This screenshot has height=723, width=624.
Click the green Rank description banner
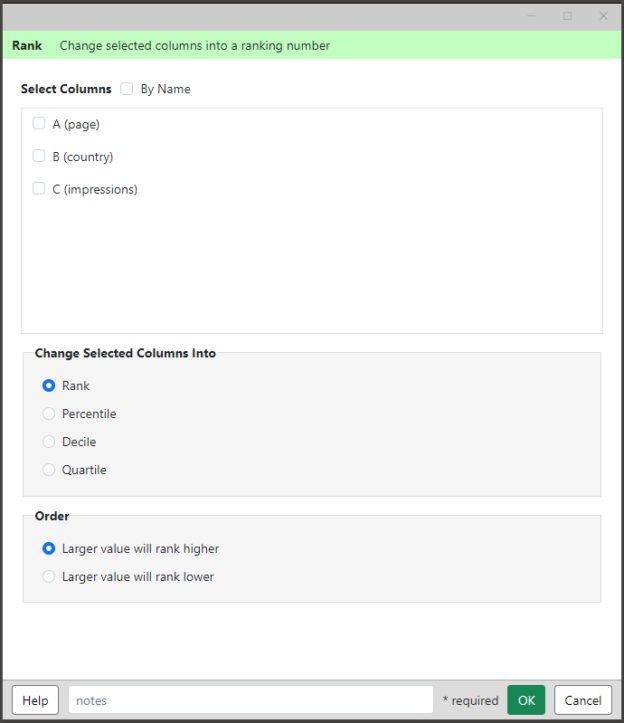pyautogui.click(x=312, y=45)
